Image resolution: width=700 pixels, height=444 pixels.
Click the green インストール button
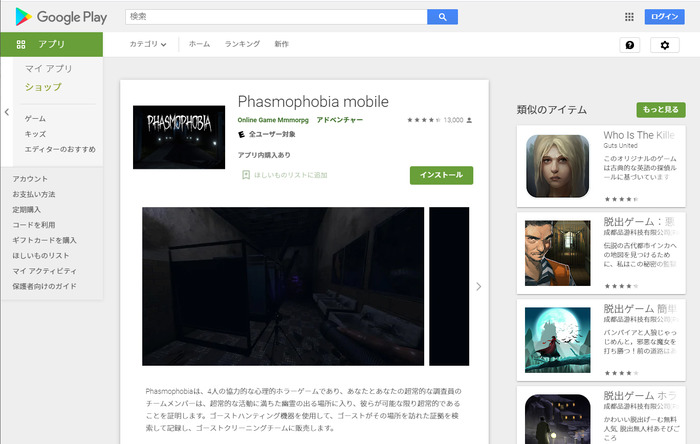point(441,175)
